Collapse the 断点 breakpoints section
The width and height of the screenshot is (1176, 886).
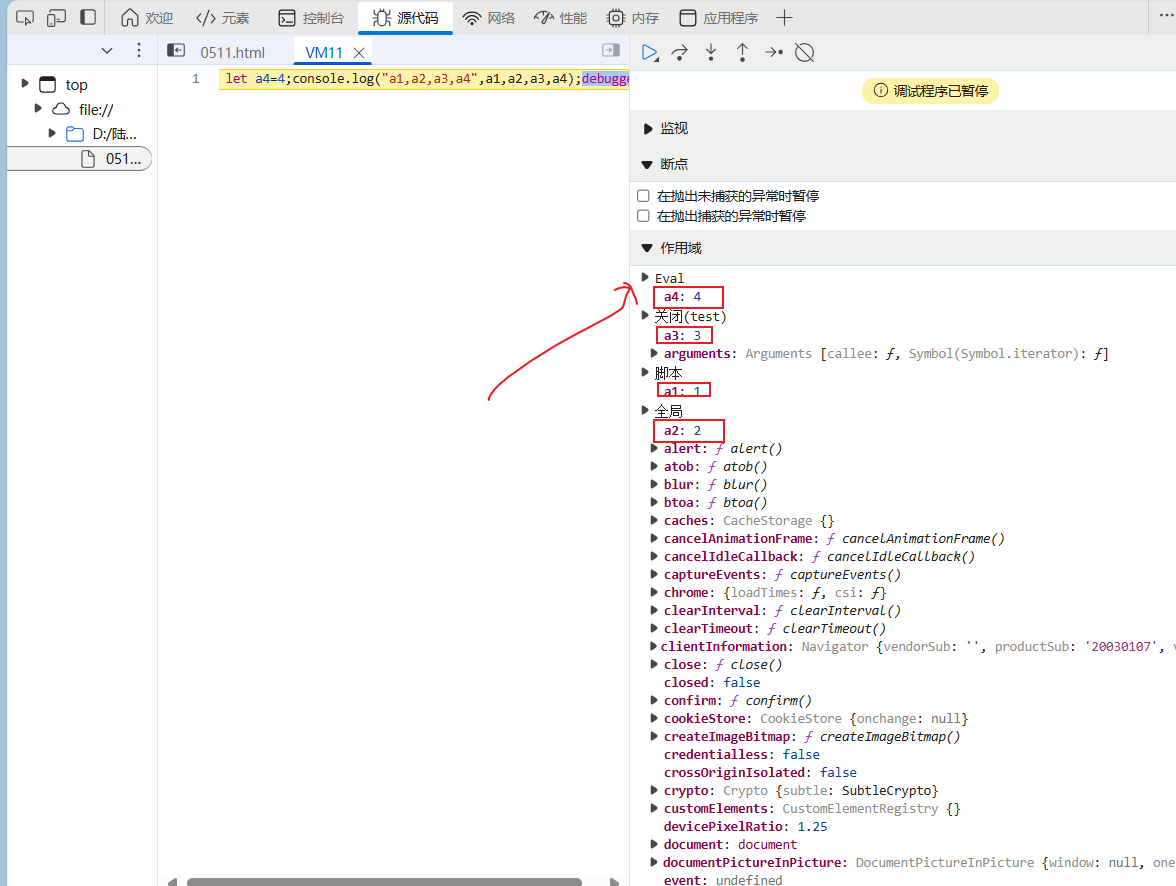tap(648, 164)
